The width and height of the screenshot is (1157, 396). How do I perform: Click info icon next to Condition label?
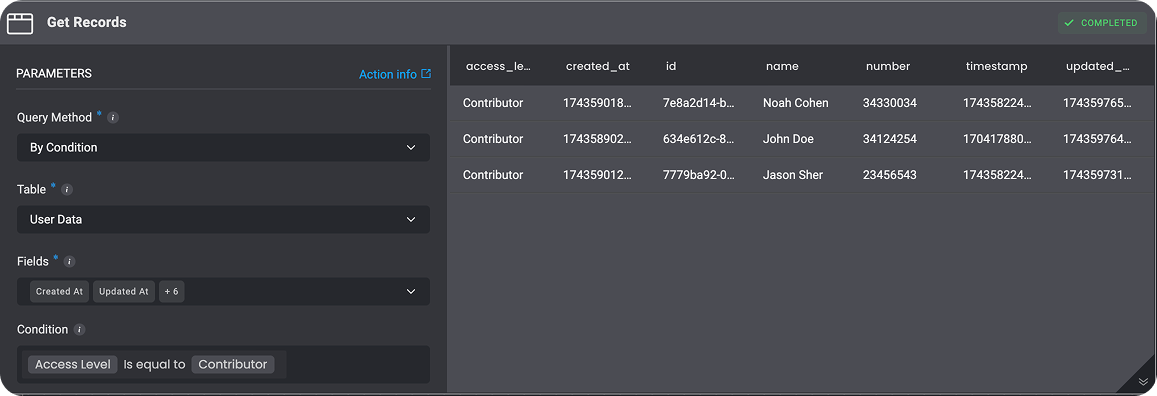point(80,330)
